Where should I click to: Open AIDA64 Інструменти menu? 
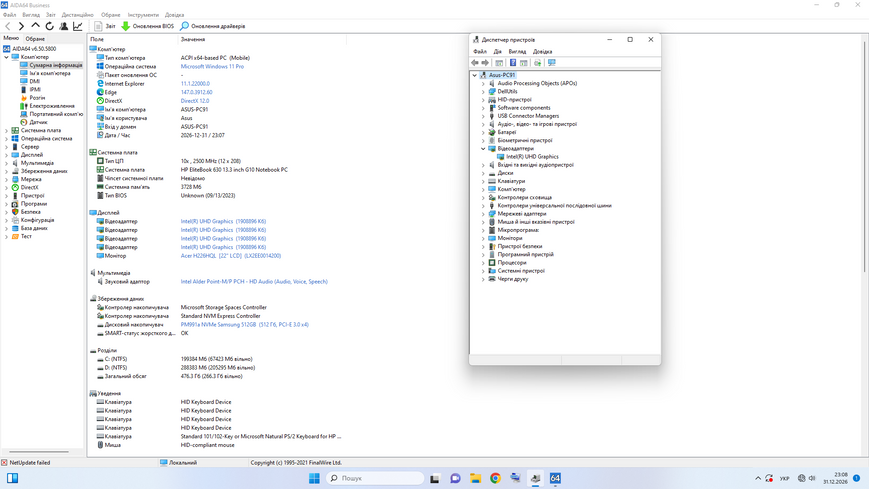tap(143, 15)
